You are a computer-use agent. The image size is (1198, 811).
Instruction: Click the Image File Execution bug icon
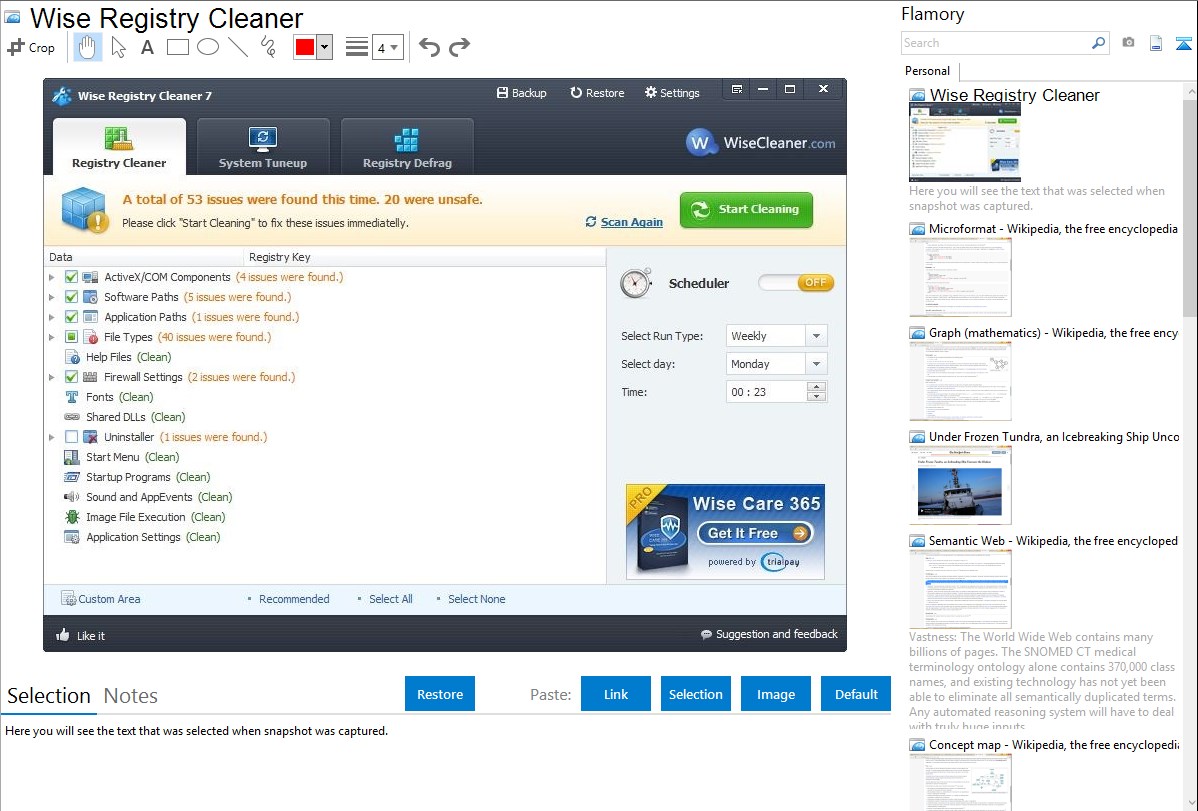pyautogui.click(x=72, y=517)
